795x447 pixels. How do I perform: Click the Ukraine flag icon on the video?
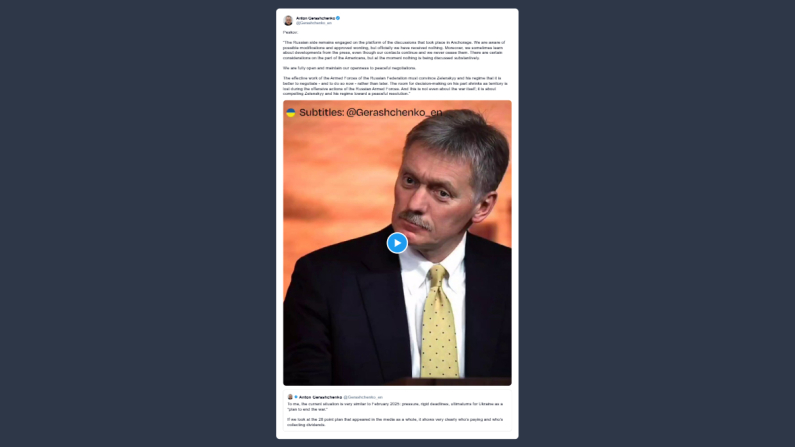coord(291,113)
